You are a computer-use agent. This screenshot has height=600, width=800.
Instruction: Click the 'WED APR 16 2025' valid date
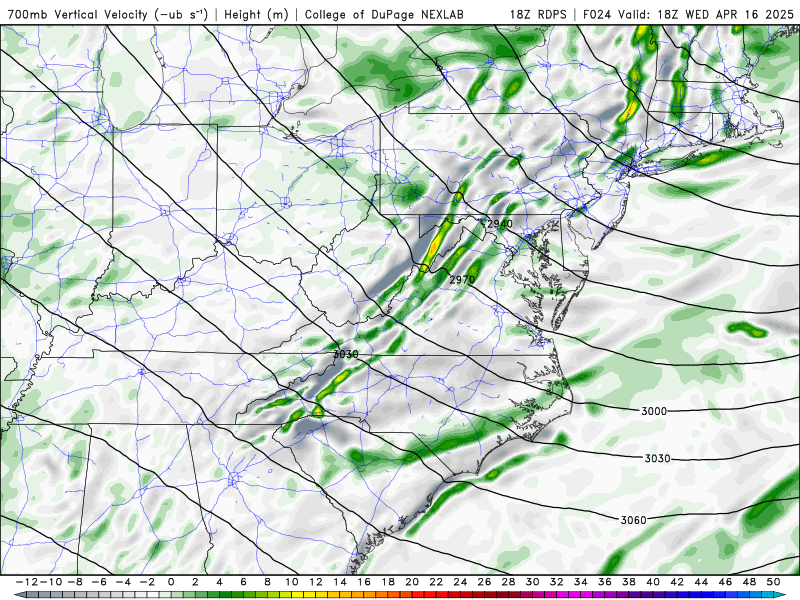tap(739, 14)
